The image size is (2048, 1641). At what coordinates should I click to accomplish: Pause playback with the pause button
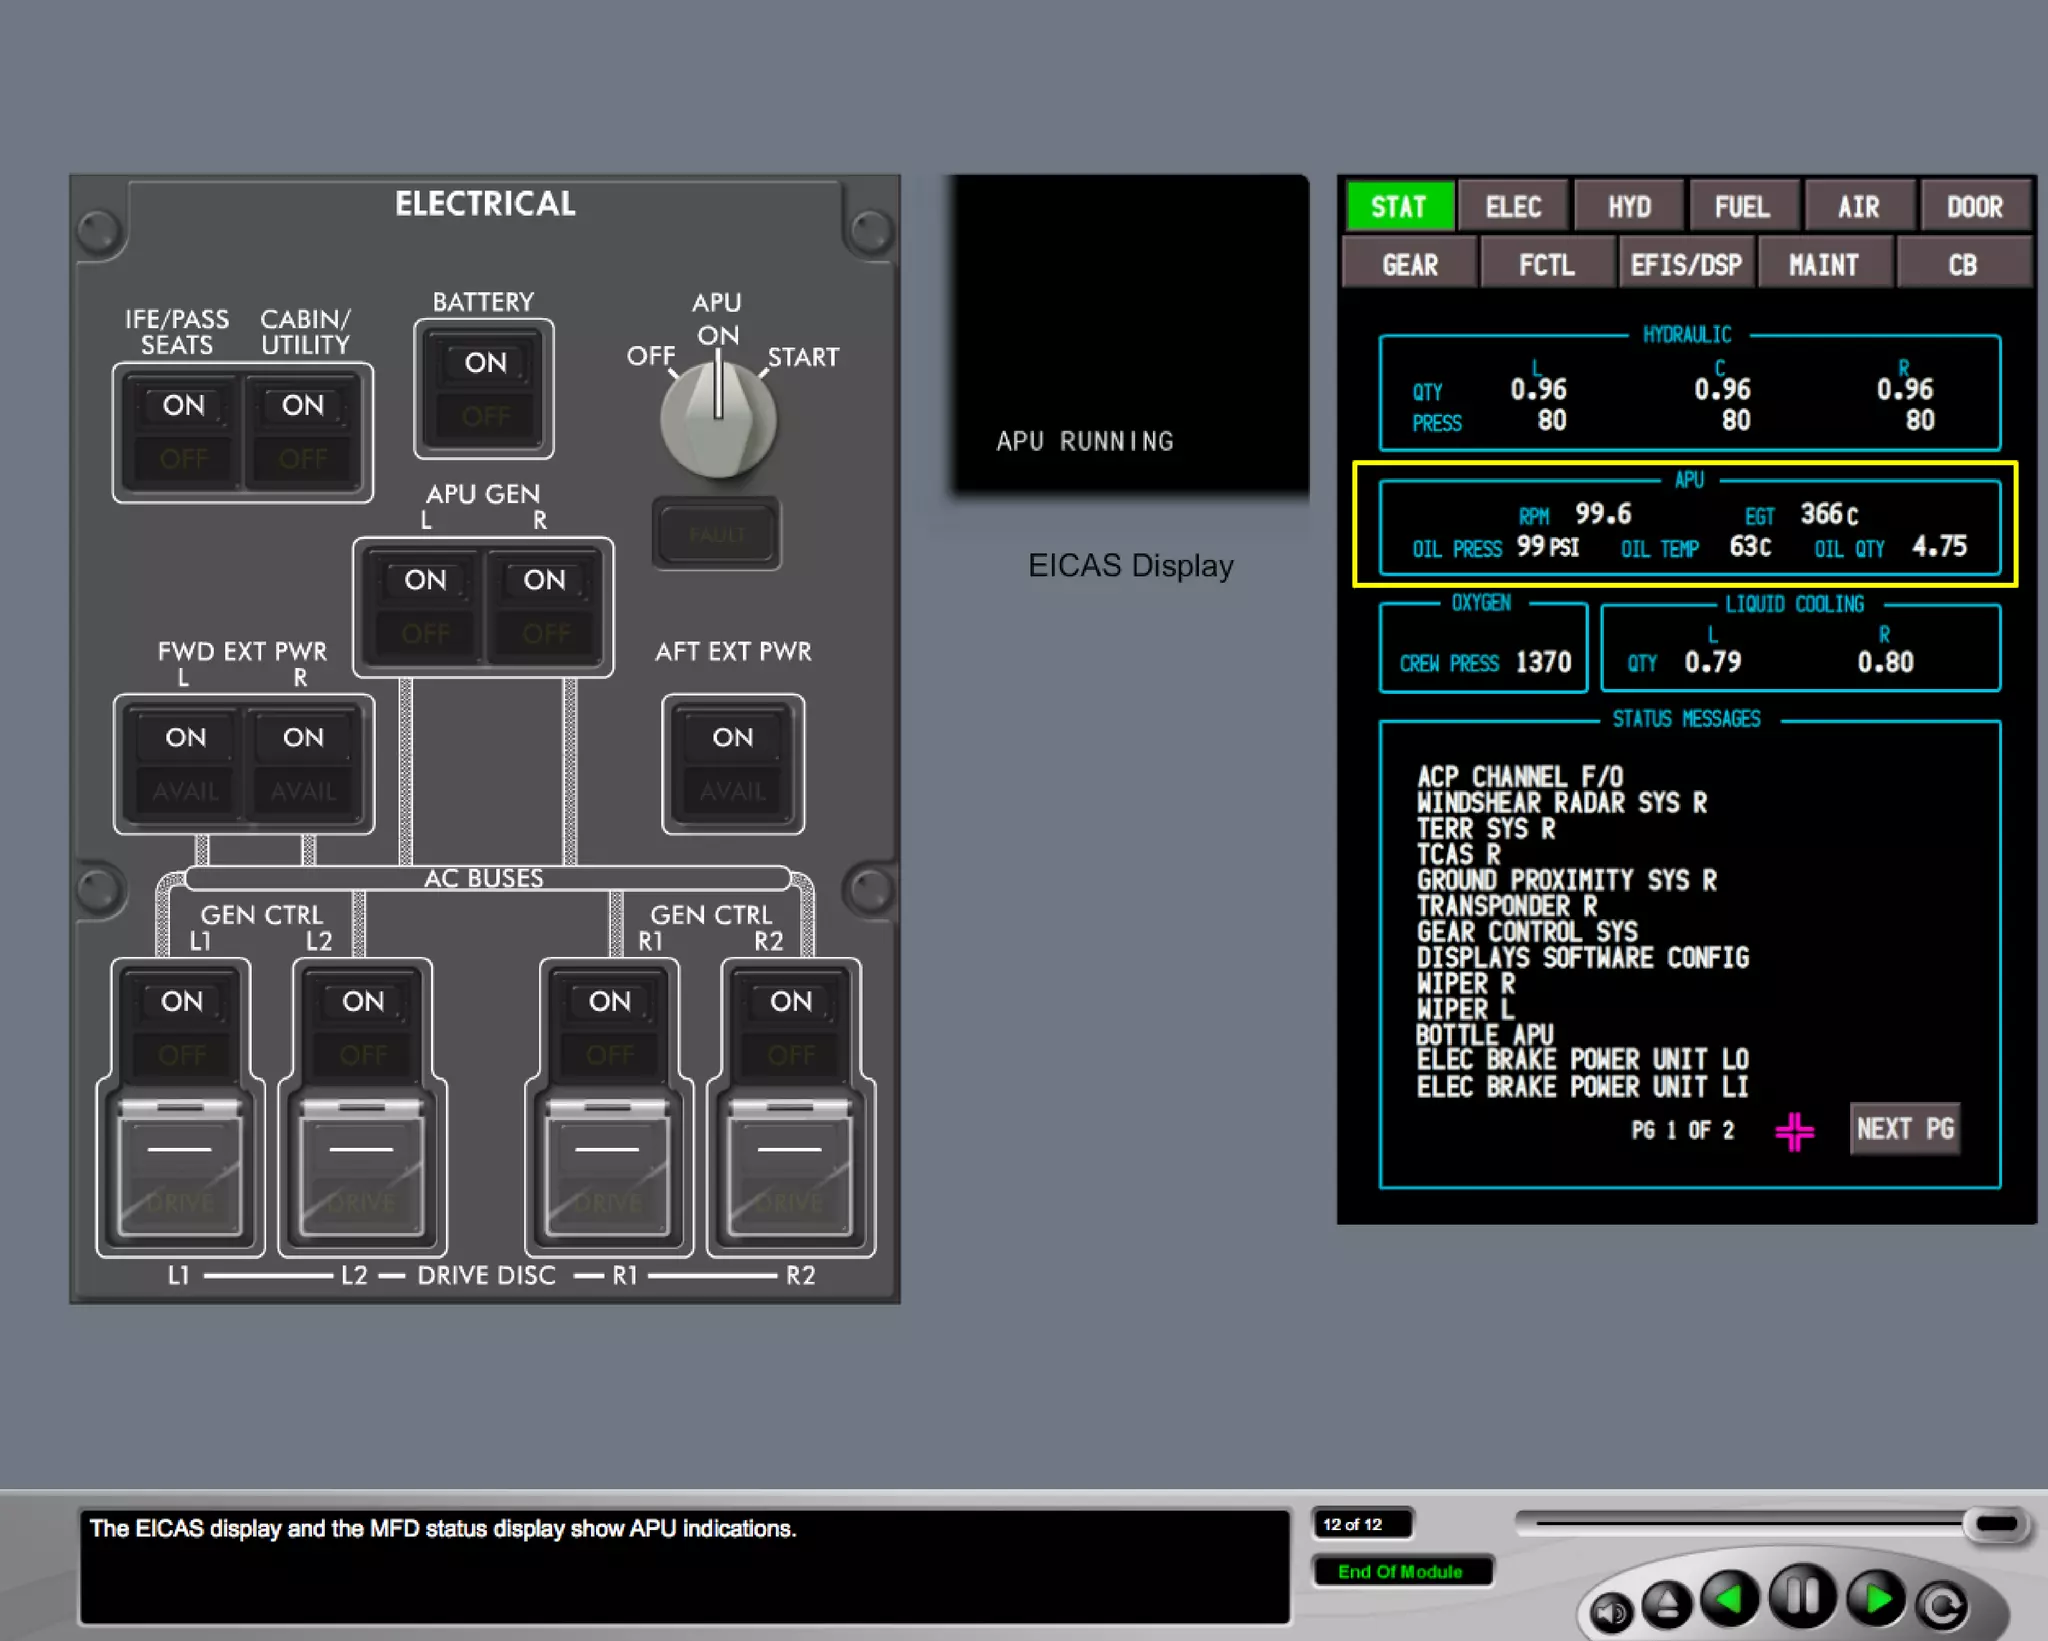pyautogui.click(x=1801, y=1596)
